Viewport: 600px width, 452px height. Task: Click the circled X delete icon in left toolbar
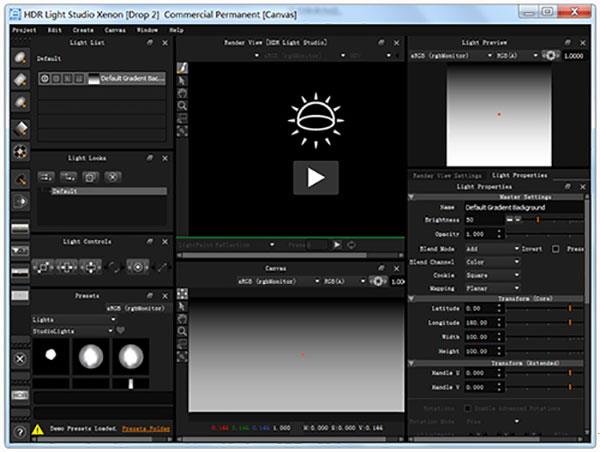(20, 359)
